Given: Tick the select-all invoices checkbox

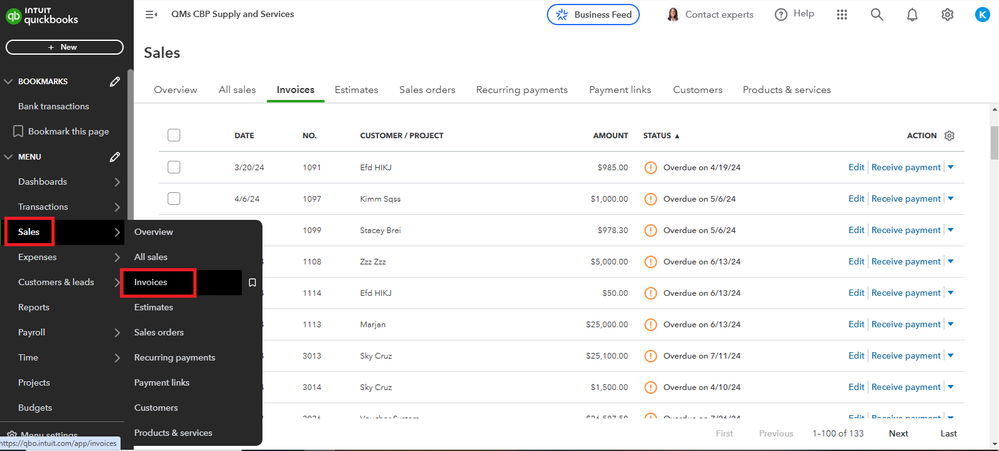Looking at the screenshot, I should click(174, 136).
